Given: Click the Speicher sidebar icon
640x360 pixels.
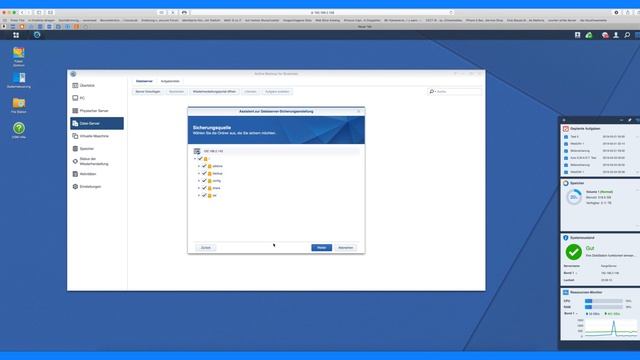Looking at the screenshot, I should click(75, 149).
